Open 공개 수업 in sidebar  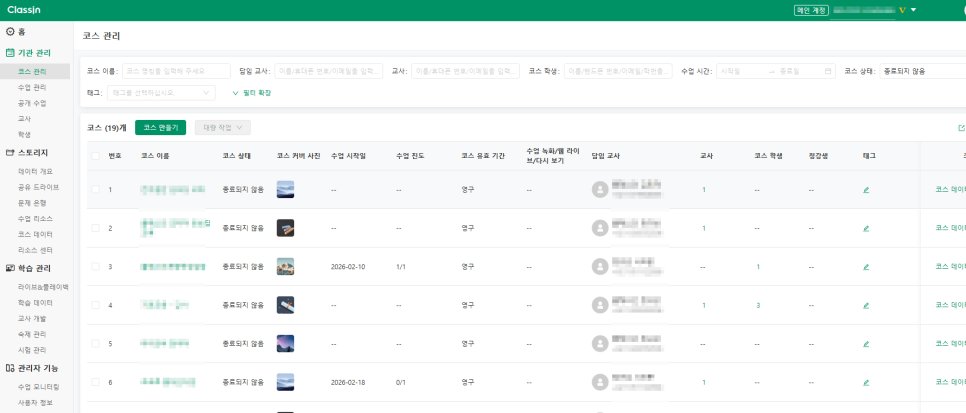point(32,103)
